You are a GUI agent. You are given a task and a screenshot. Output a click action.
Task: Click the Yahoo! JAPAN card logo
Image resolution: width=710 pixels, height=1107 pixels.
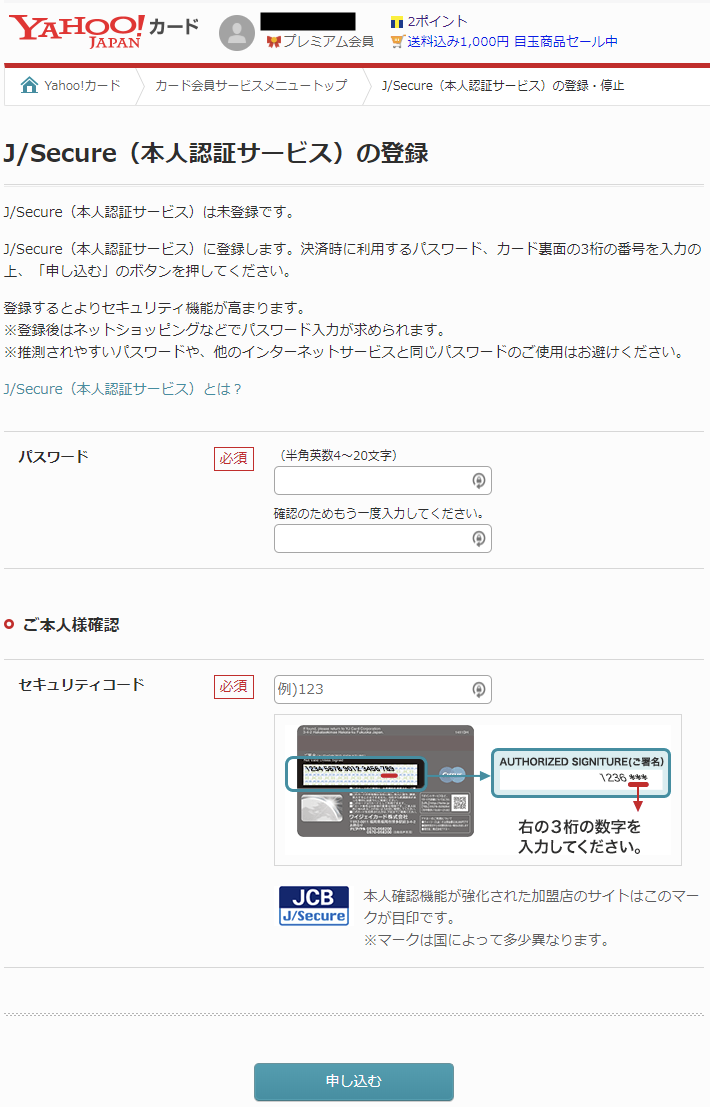[104, 31]
